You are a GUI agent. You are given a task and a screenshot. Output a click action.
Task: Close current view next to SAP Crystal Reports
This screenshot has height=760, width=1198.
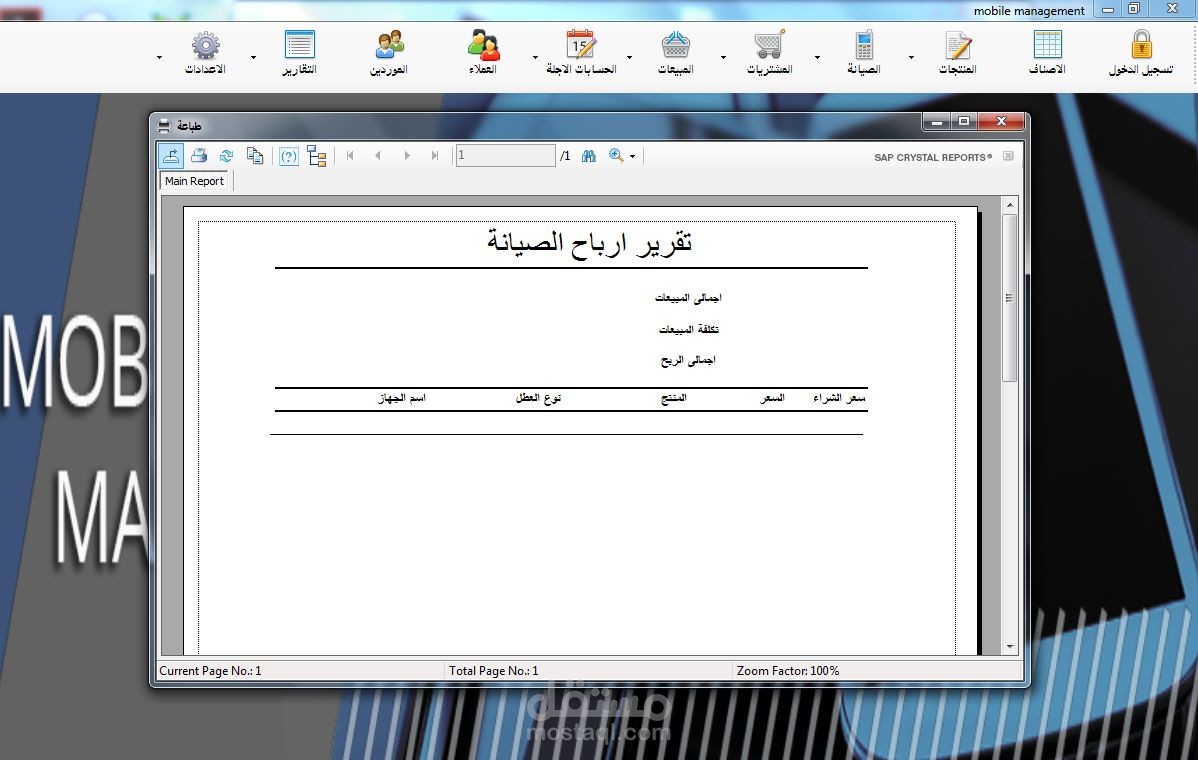1009,156
